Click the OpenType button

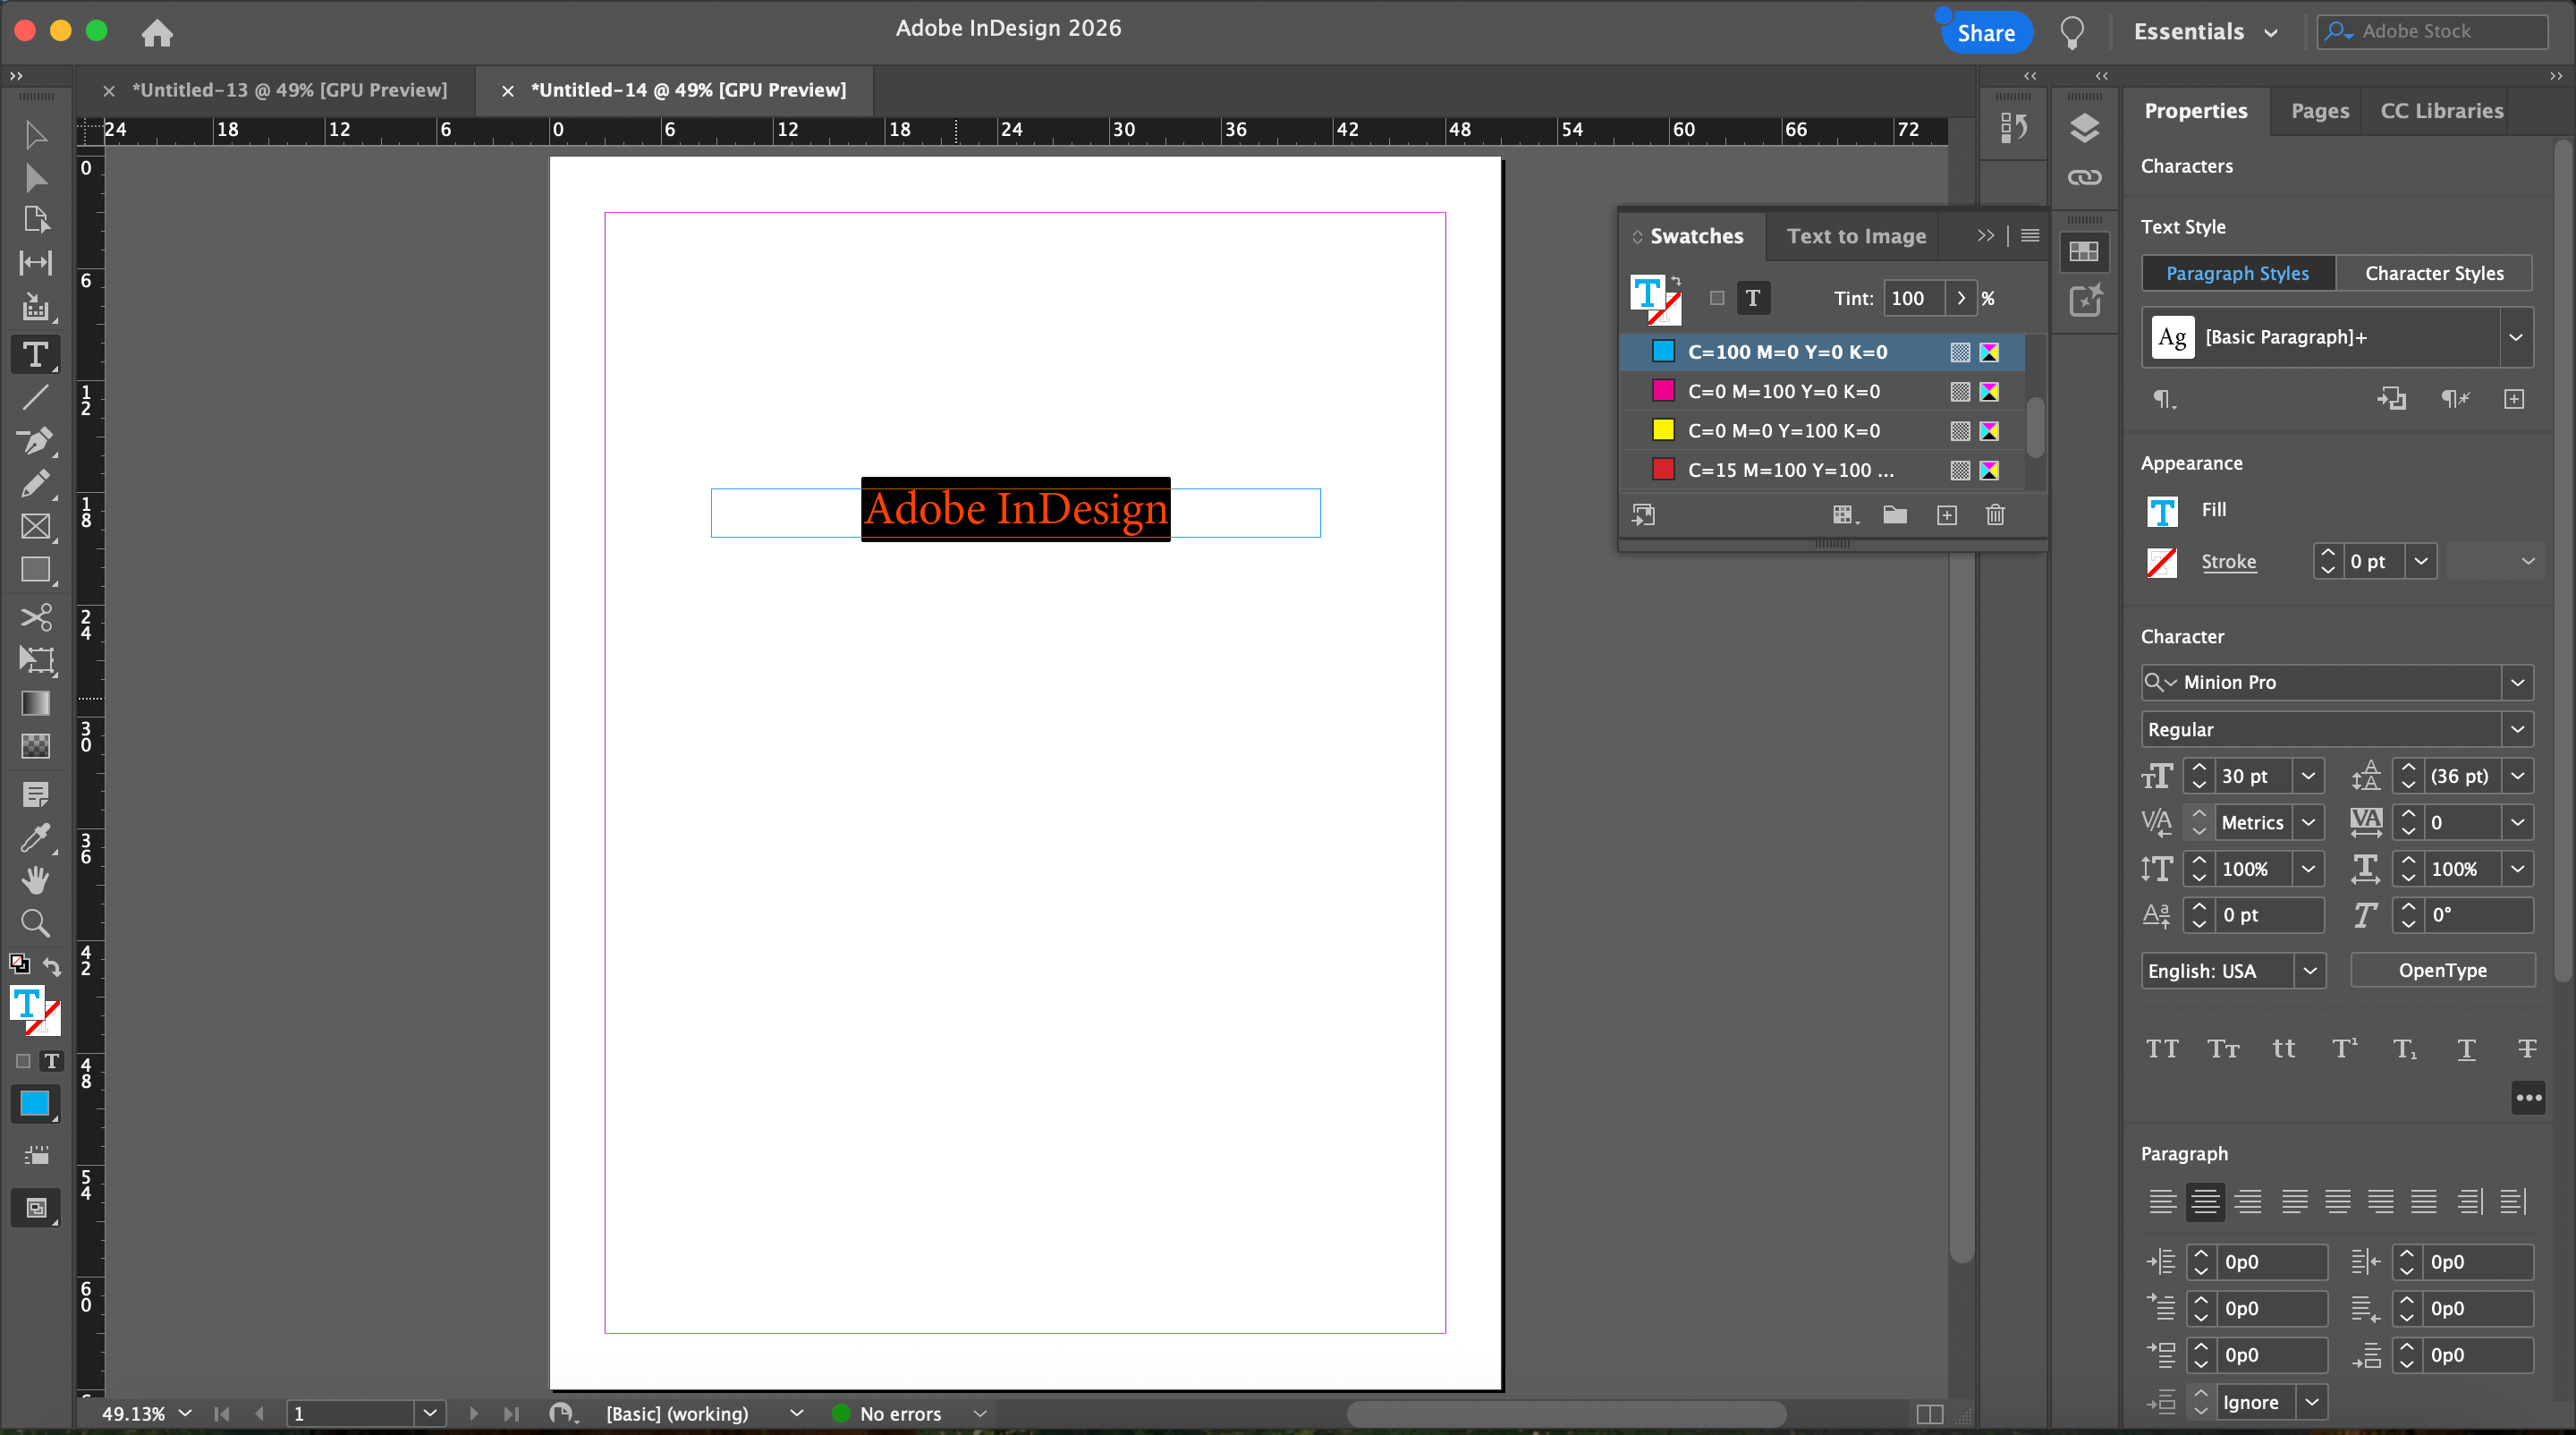coord(2442,970)
